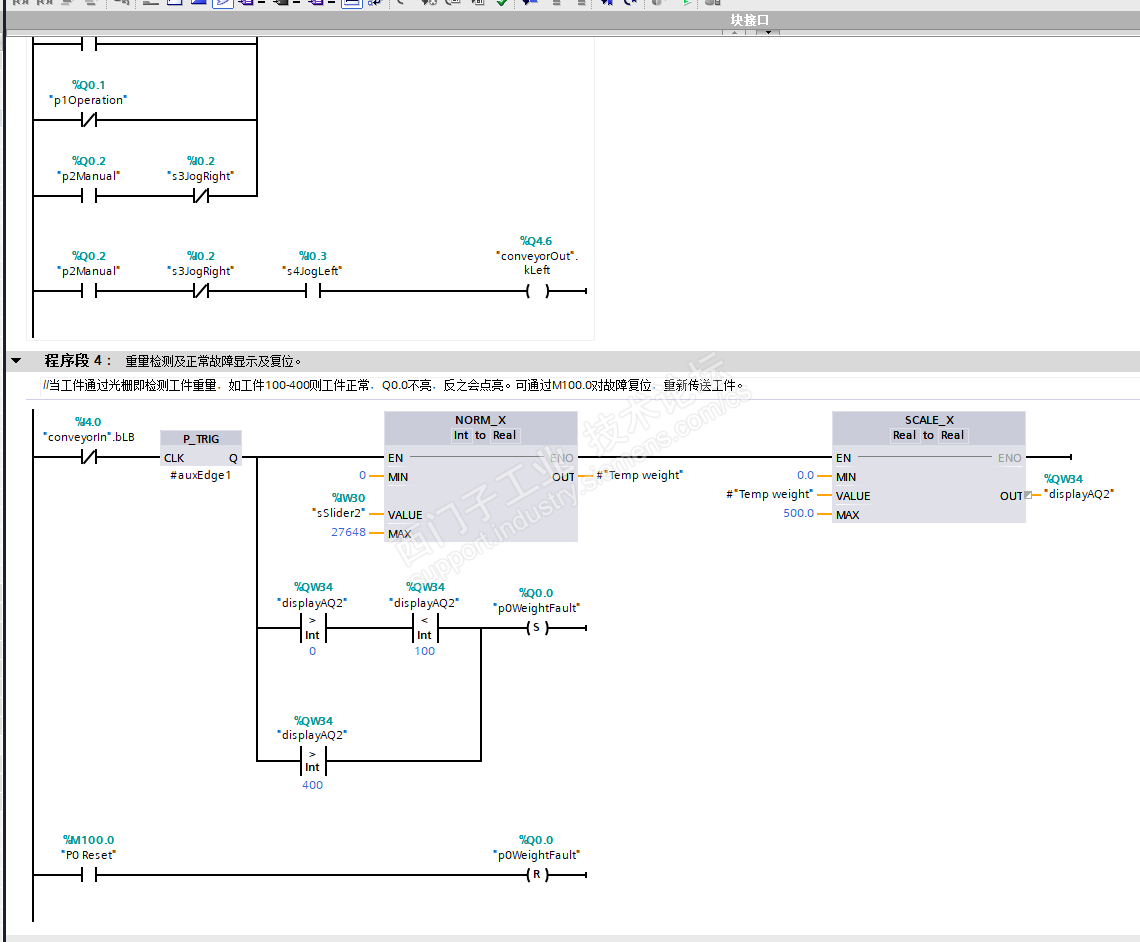
Task: Click the %I4.0 address label
Action: tap(88, 422)
